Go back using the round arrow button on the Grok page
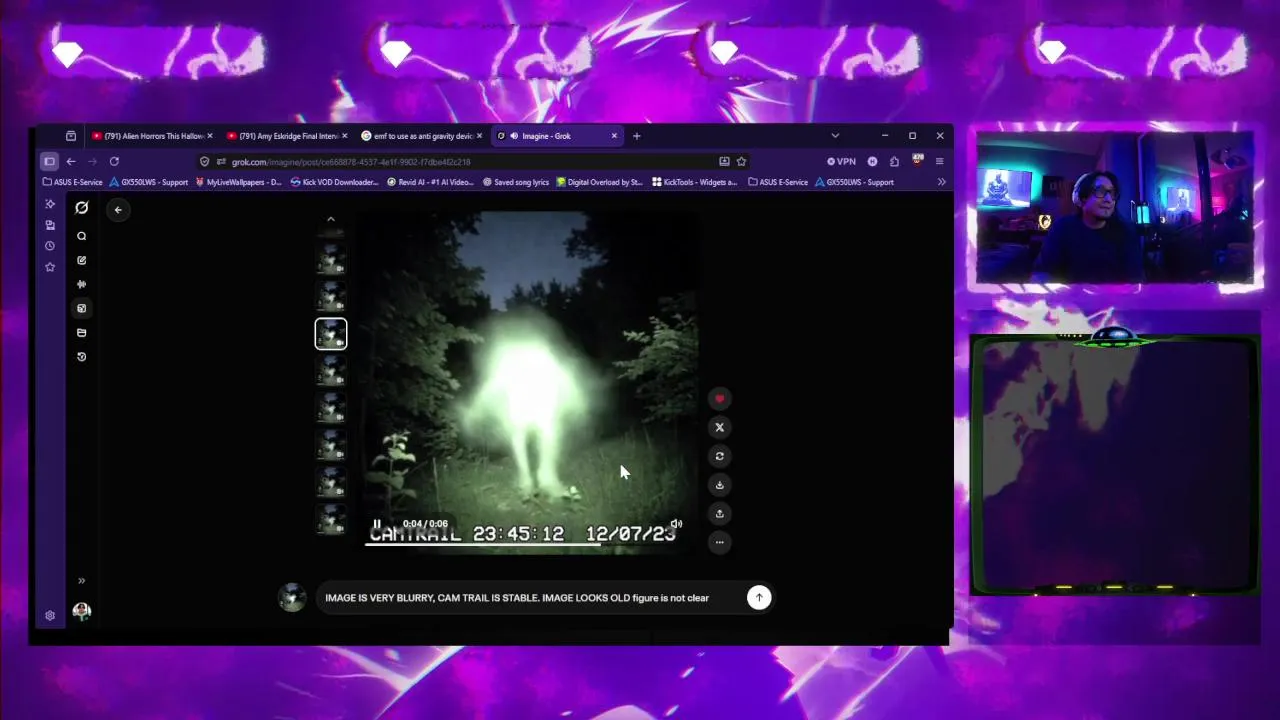1280x720 pixels. pyautogui.click(x=118, y=209)
